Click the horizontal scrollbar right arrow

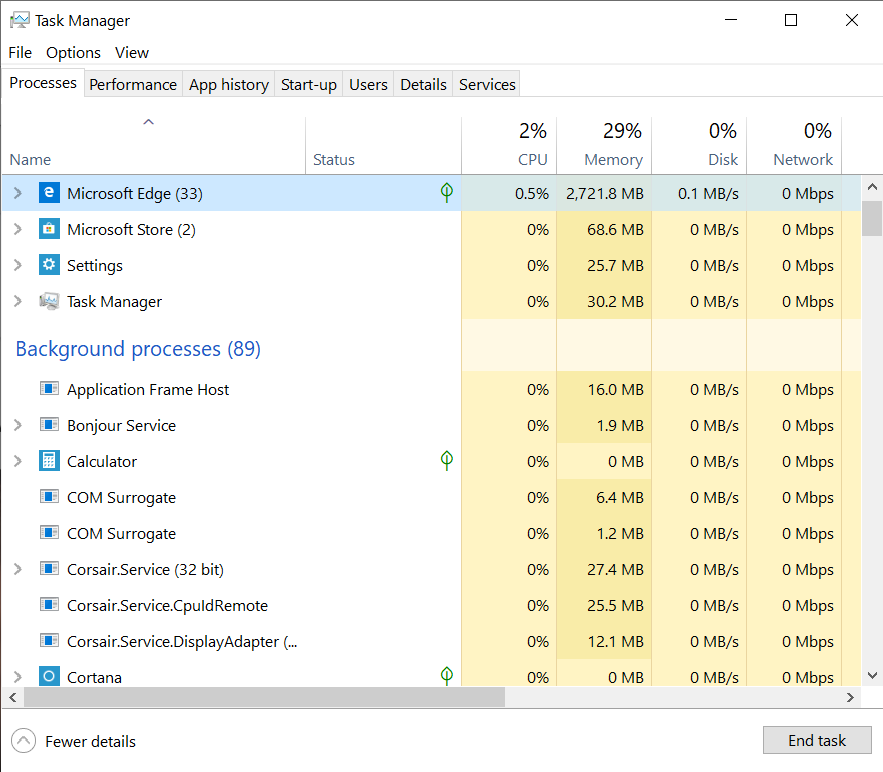click(850, 697)
